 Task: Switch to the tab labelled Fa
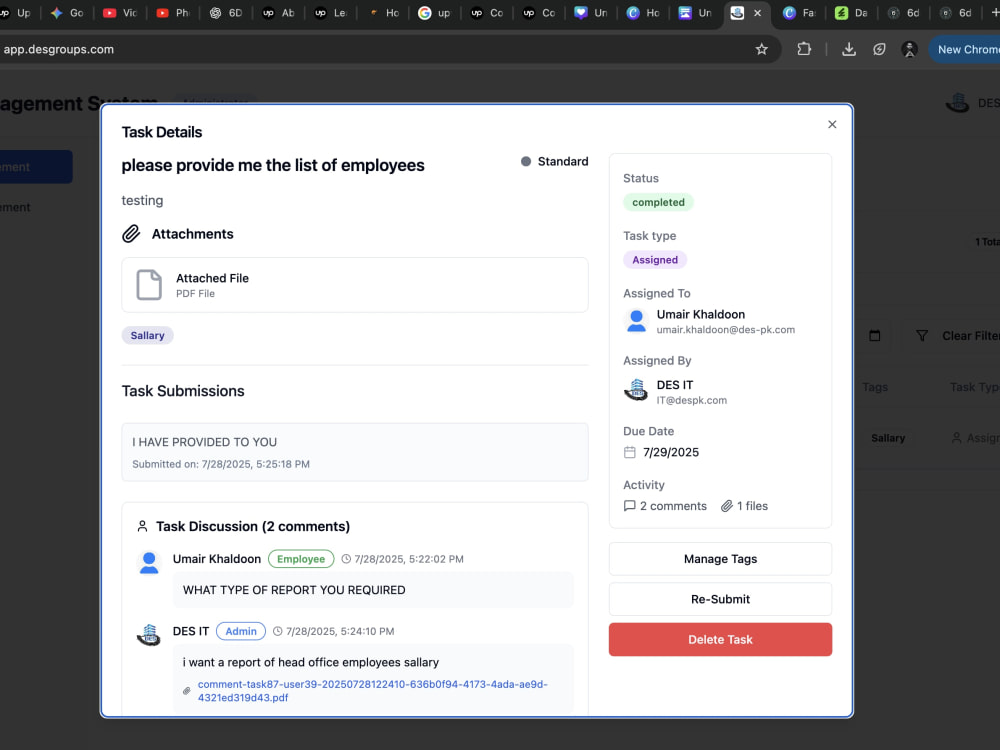(800, 13)
